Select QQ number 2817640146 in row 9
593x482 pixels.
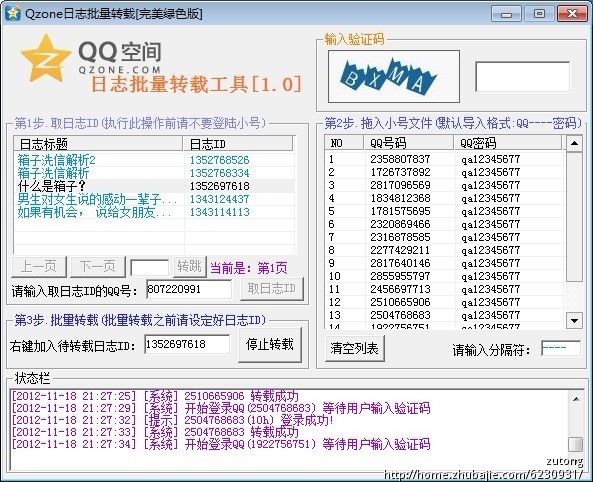pyautogui.click(x=400, y=263)
